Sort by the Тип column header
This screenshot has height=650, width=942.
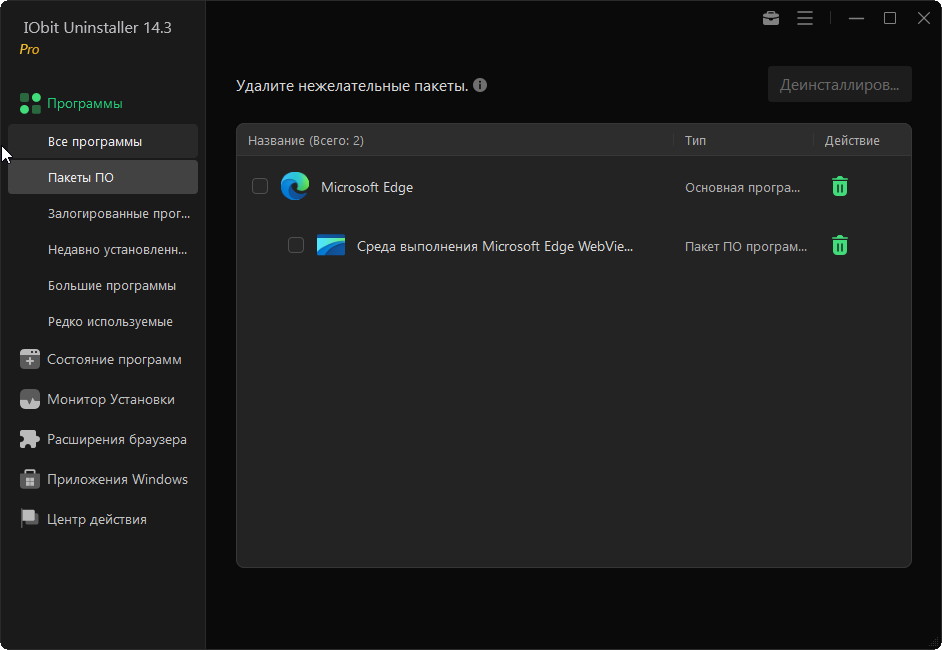click(x=695, y=141)
